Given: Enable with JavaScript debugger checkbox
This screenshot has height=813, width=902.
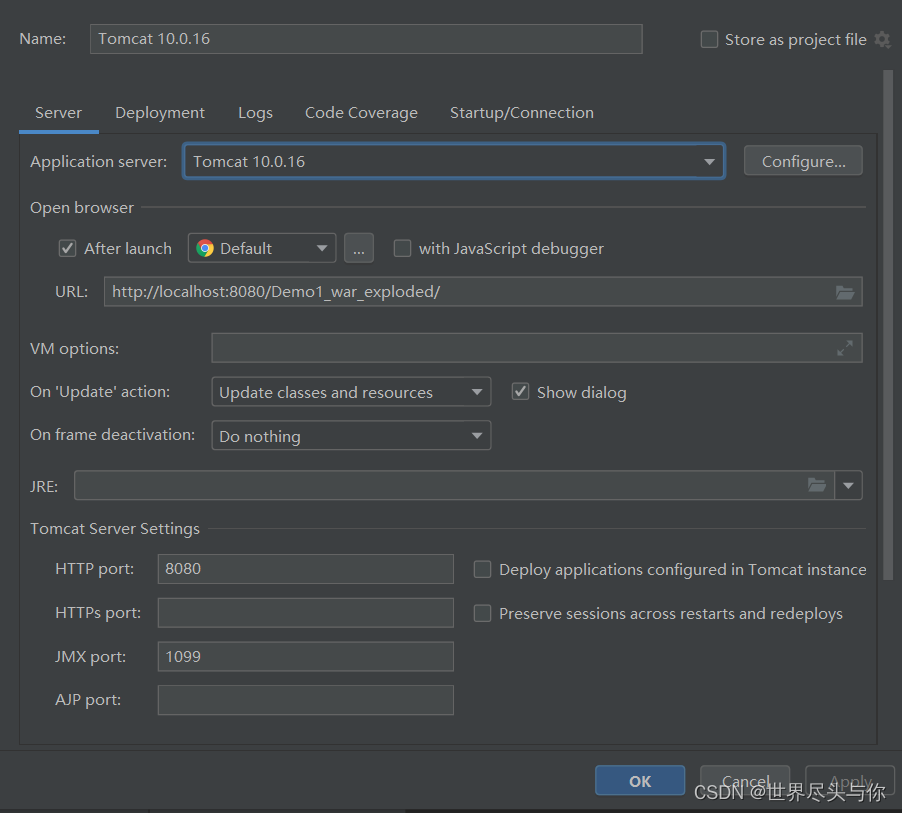Looking at the screenshot, I should point(402,249).
